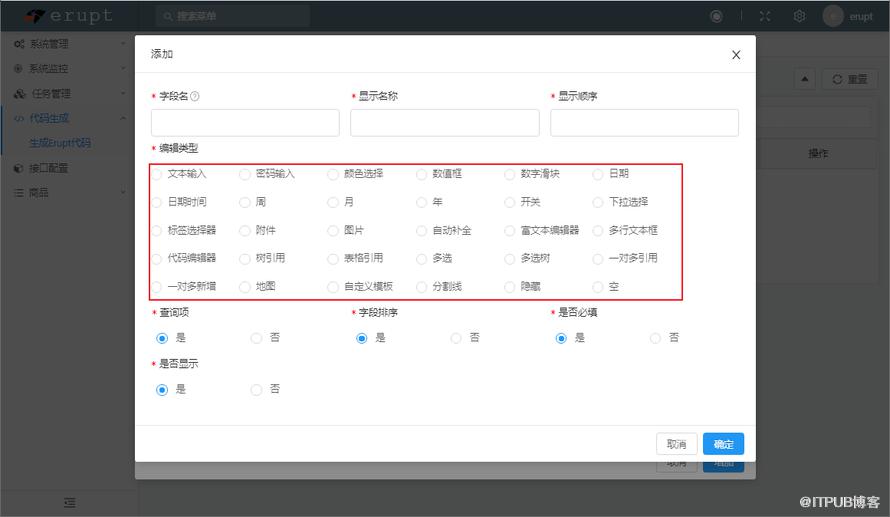Select 多行文本框 edit type
This screenshot has height=517, width=890.
pyautogui.click(x=598, y=230)
